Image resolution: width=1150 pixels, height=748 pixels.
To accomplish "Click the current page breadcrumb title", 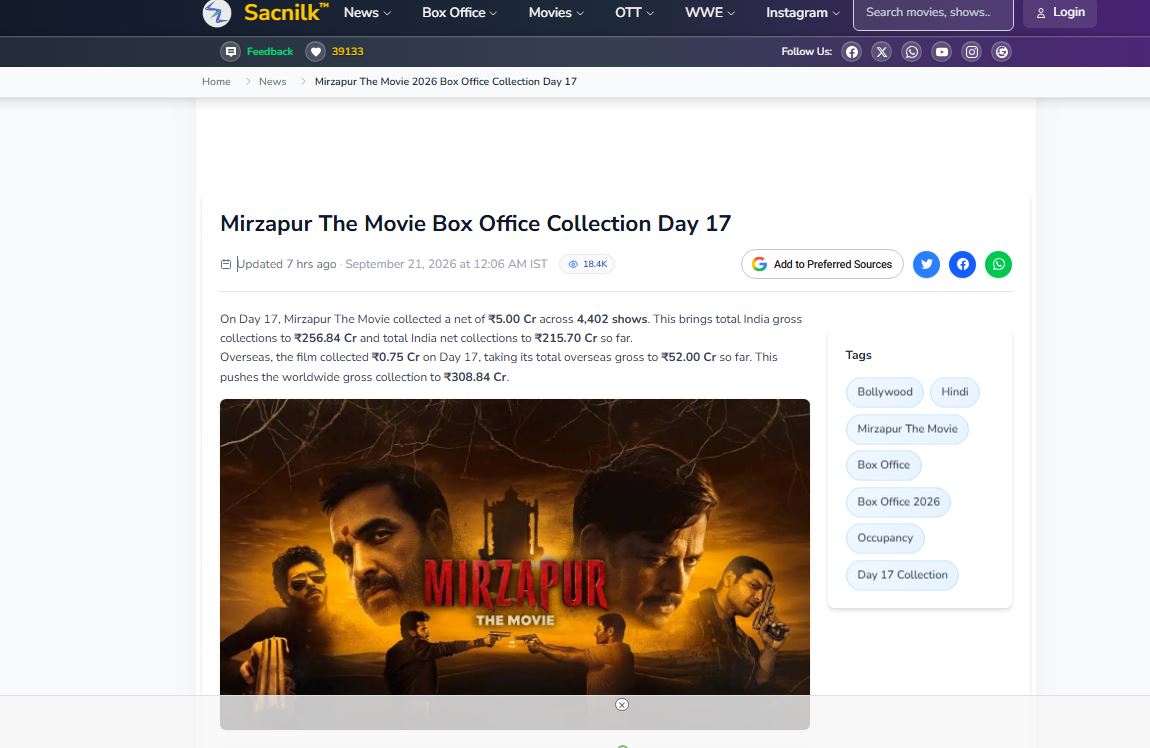I will (446, 81).
